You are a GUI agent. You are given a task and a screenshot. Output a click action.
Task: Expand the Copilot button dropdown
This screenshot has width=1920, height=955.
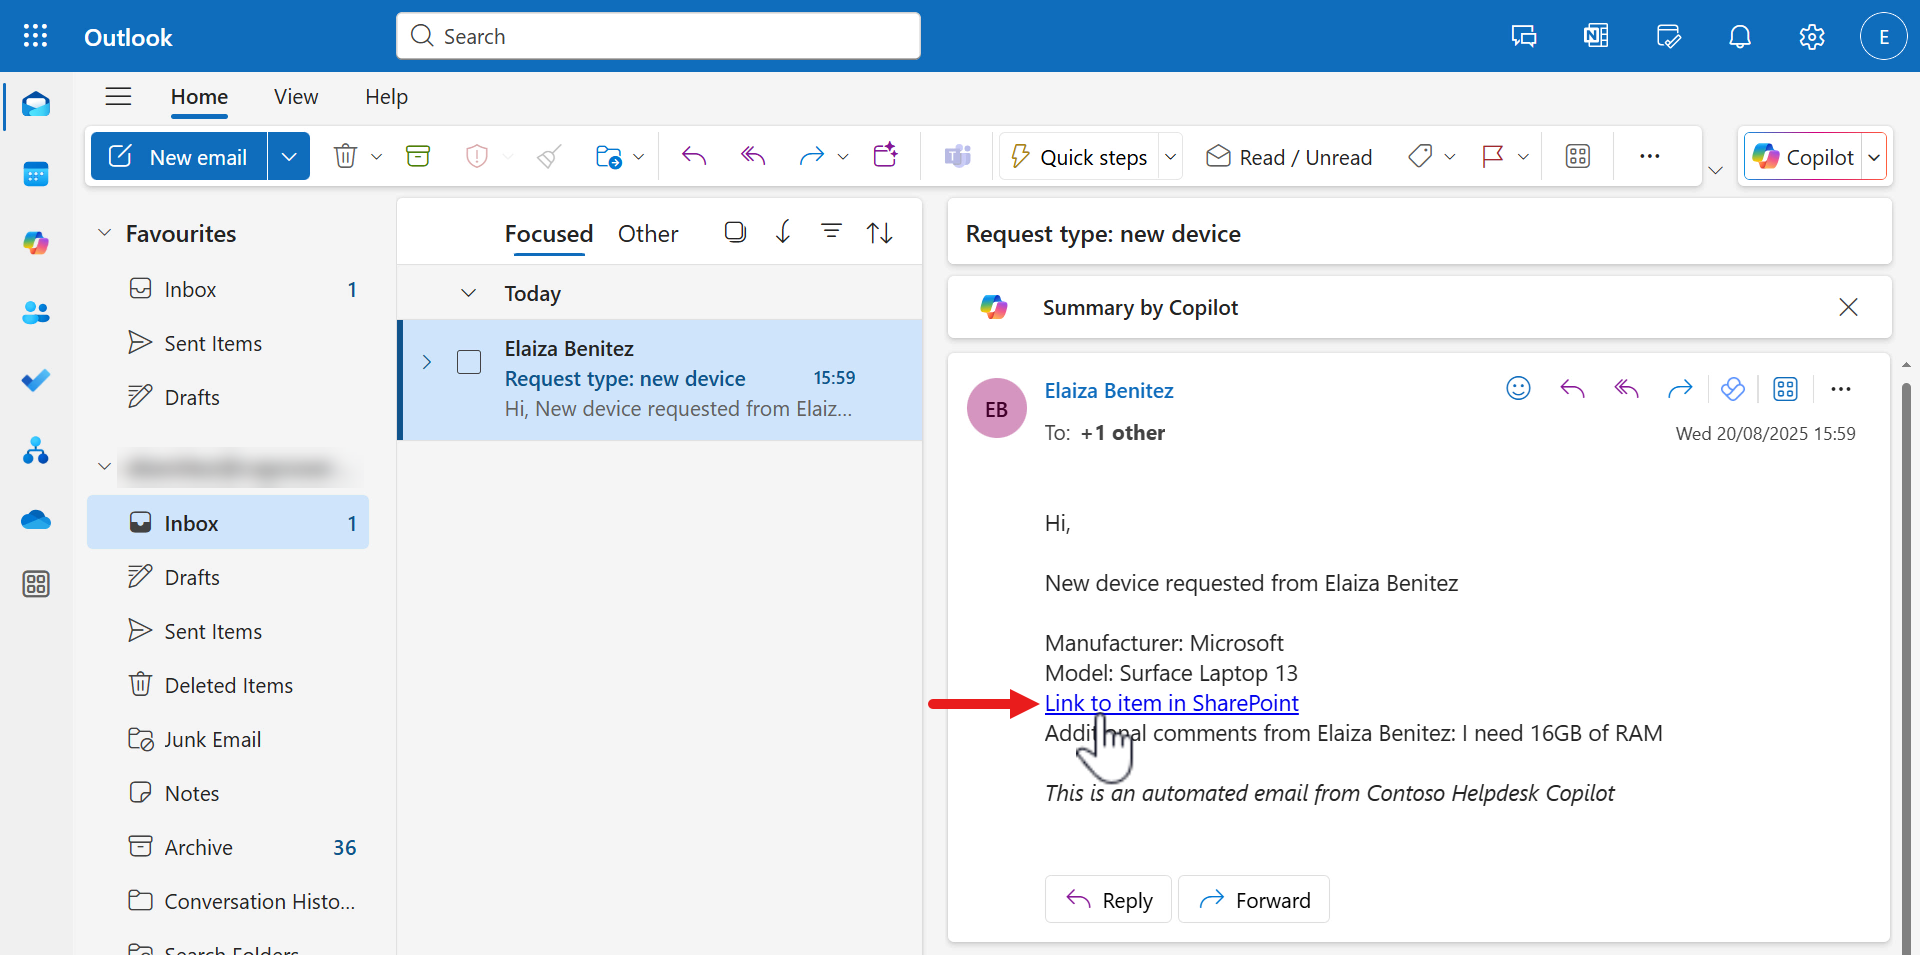click(1875, 156)
